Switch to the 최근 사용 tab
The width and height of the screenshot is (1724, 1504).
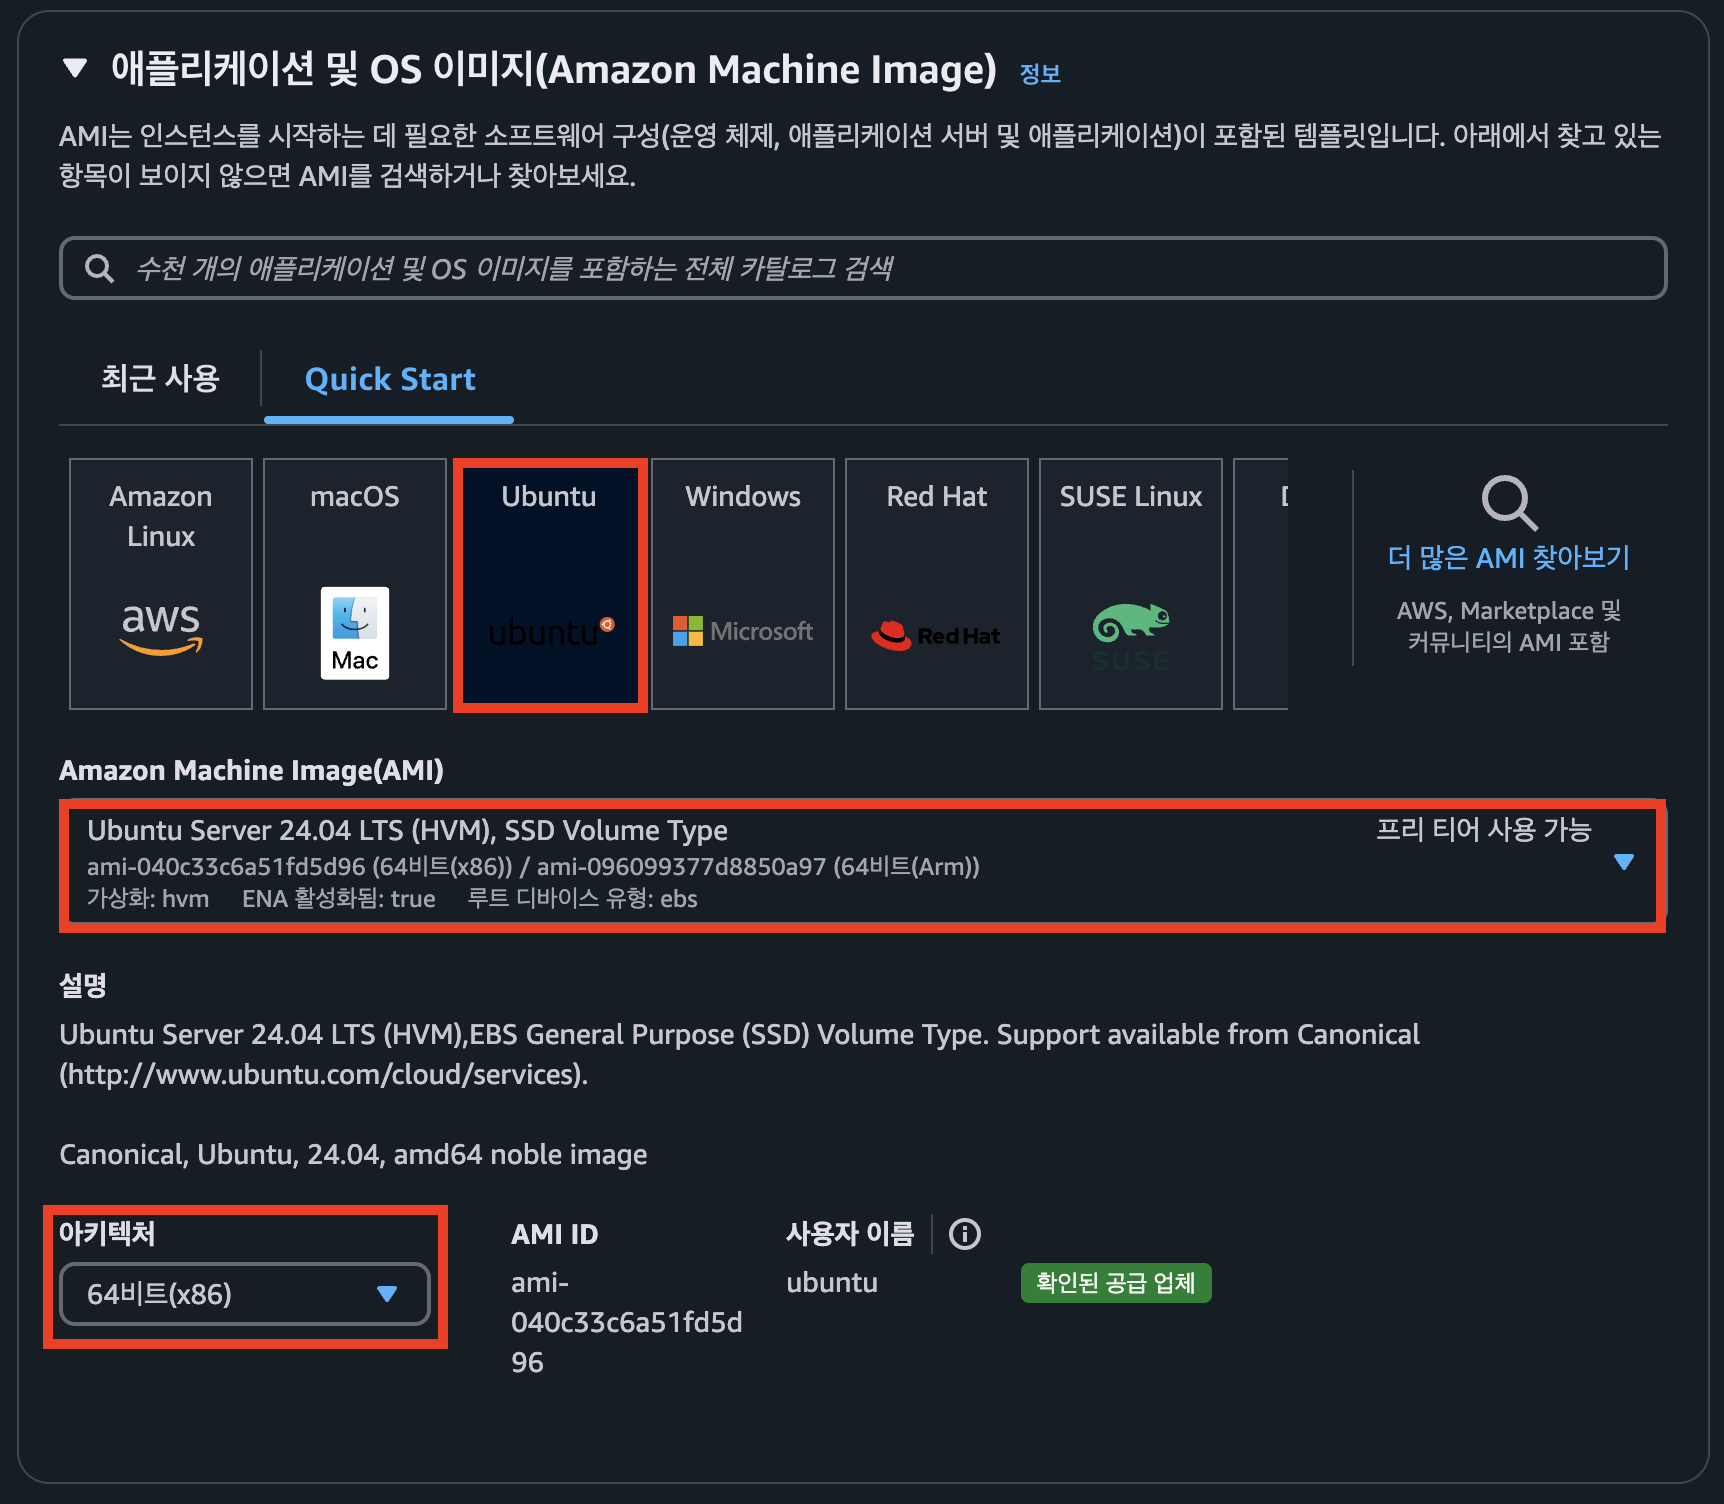pyautogui.click(x=160, y=379)
